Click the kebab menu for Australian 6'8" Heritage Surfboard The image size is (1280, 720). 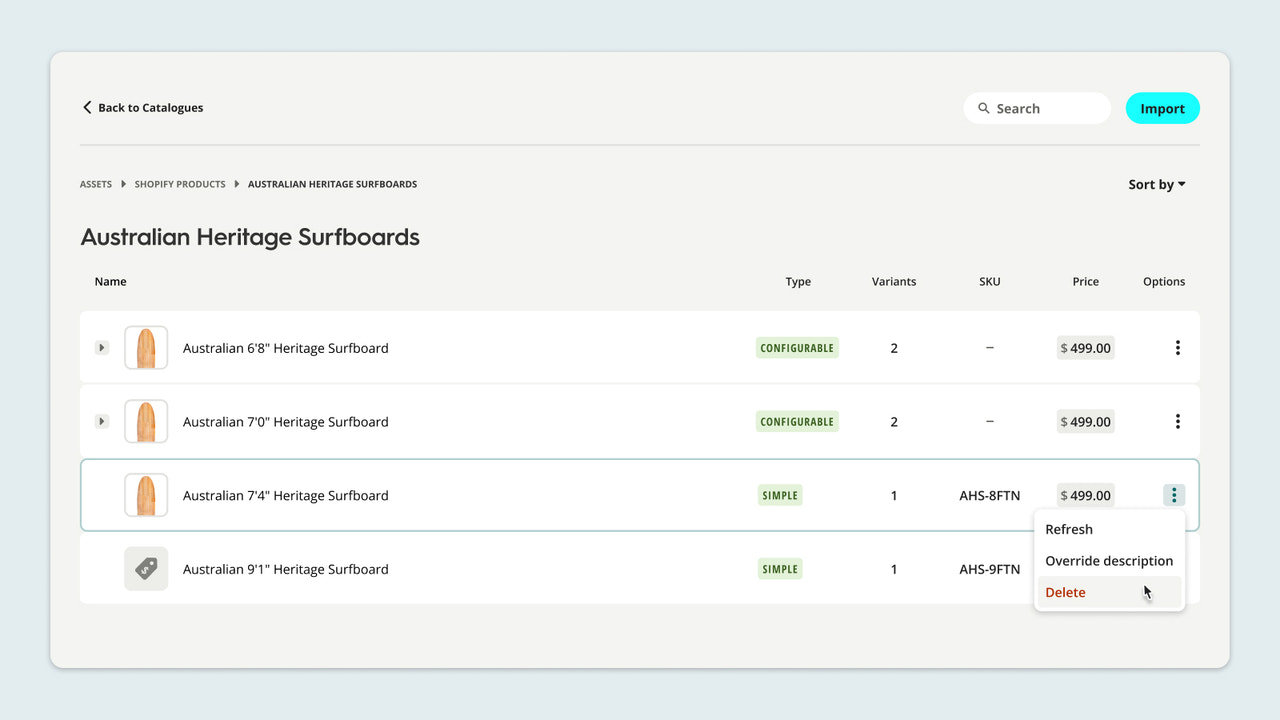[1177, 347]
